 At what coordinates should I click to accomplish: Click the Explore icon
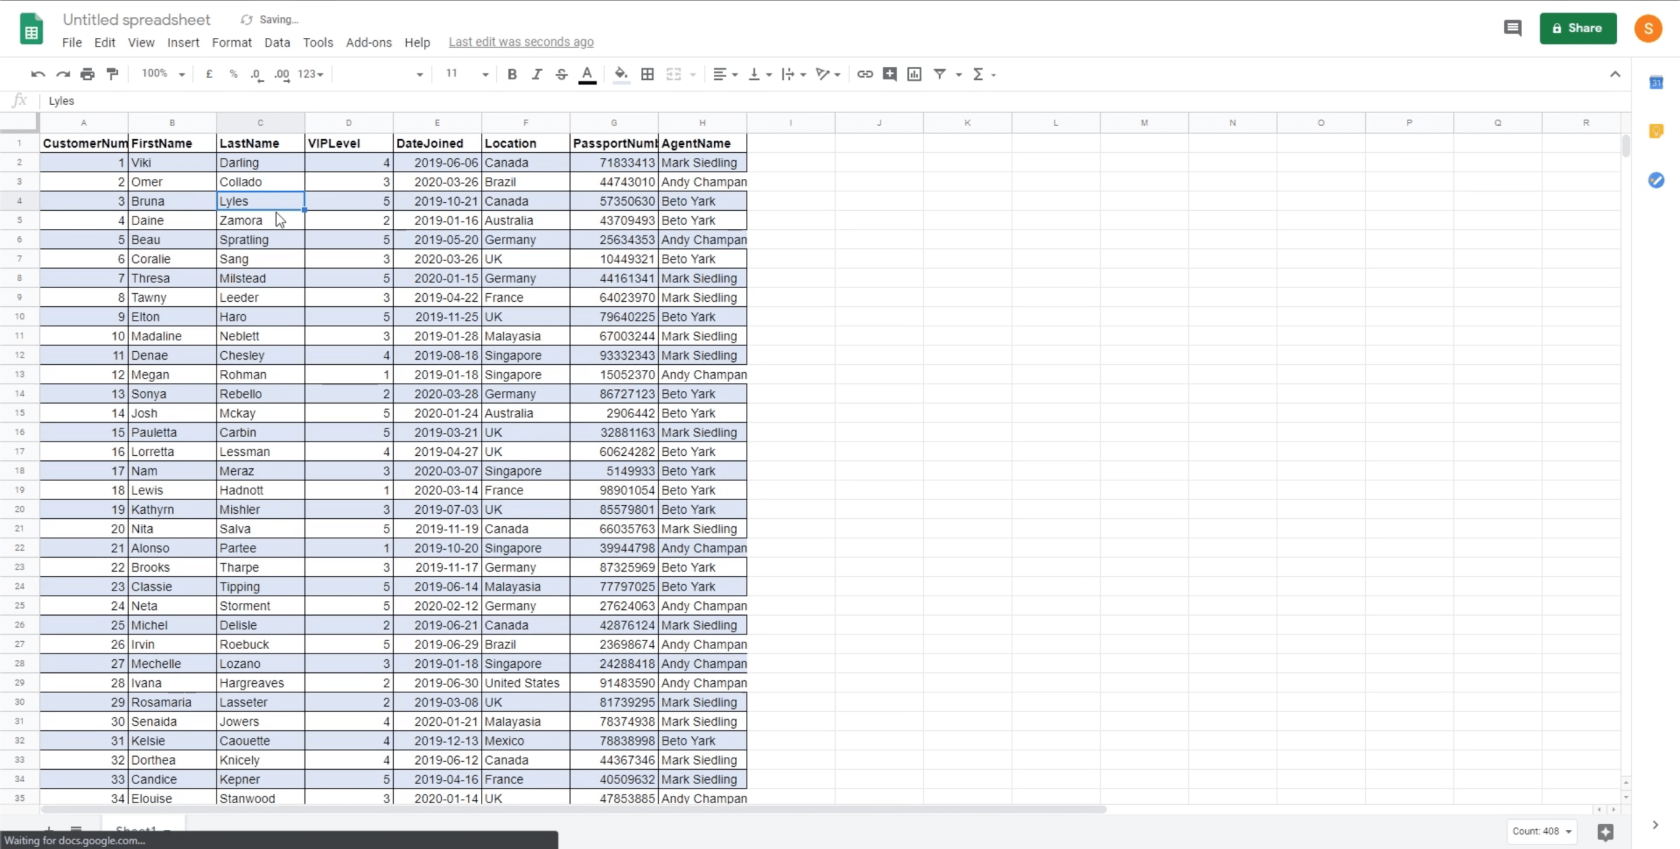point(1605,832)
